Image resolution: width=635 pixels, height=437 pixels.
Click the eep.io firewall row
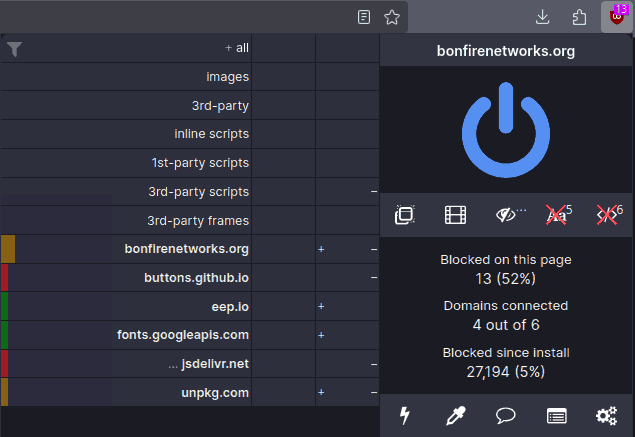(126, 307)
